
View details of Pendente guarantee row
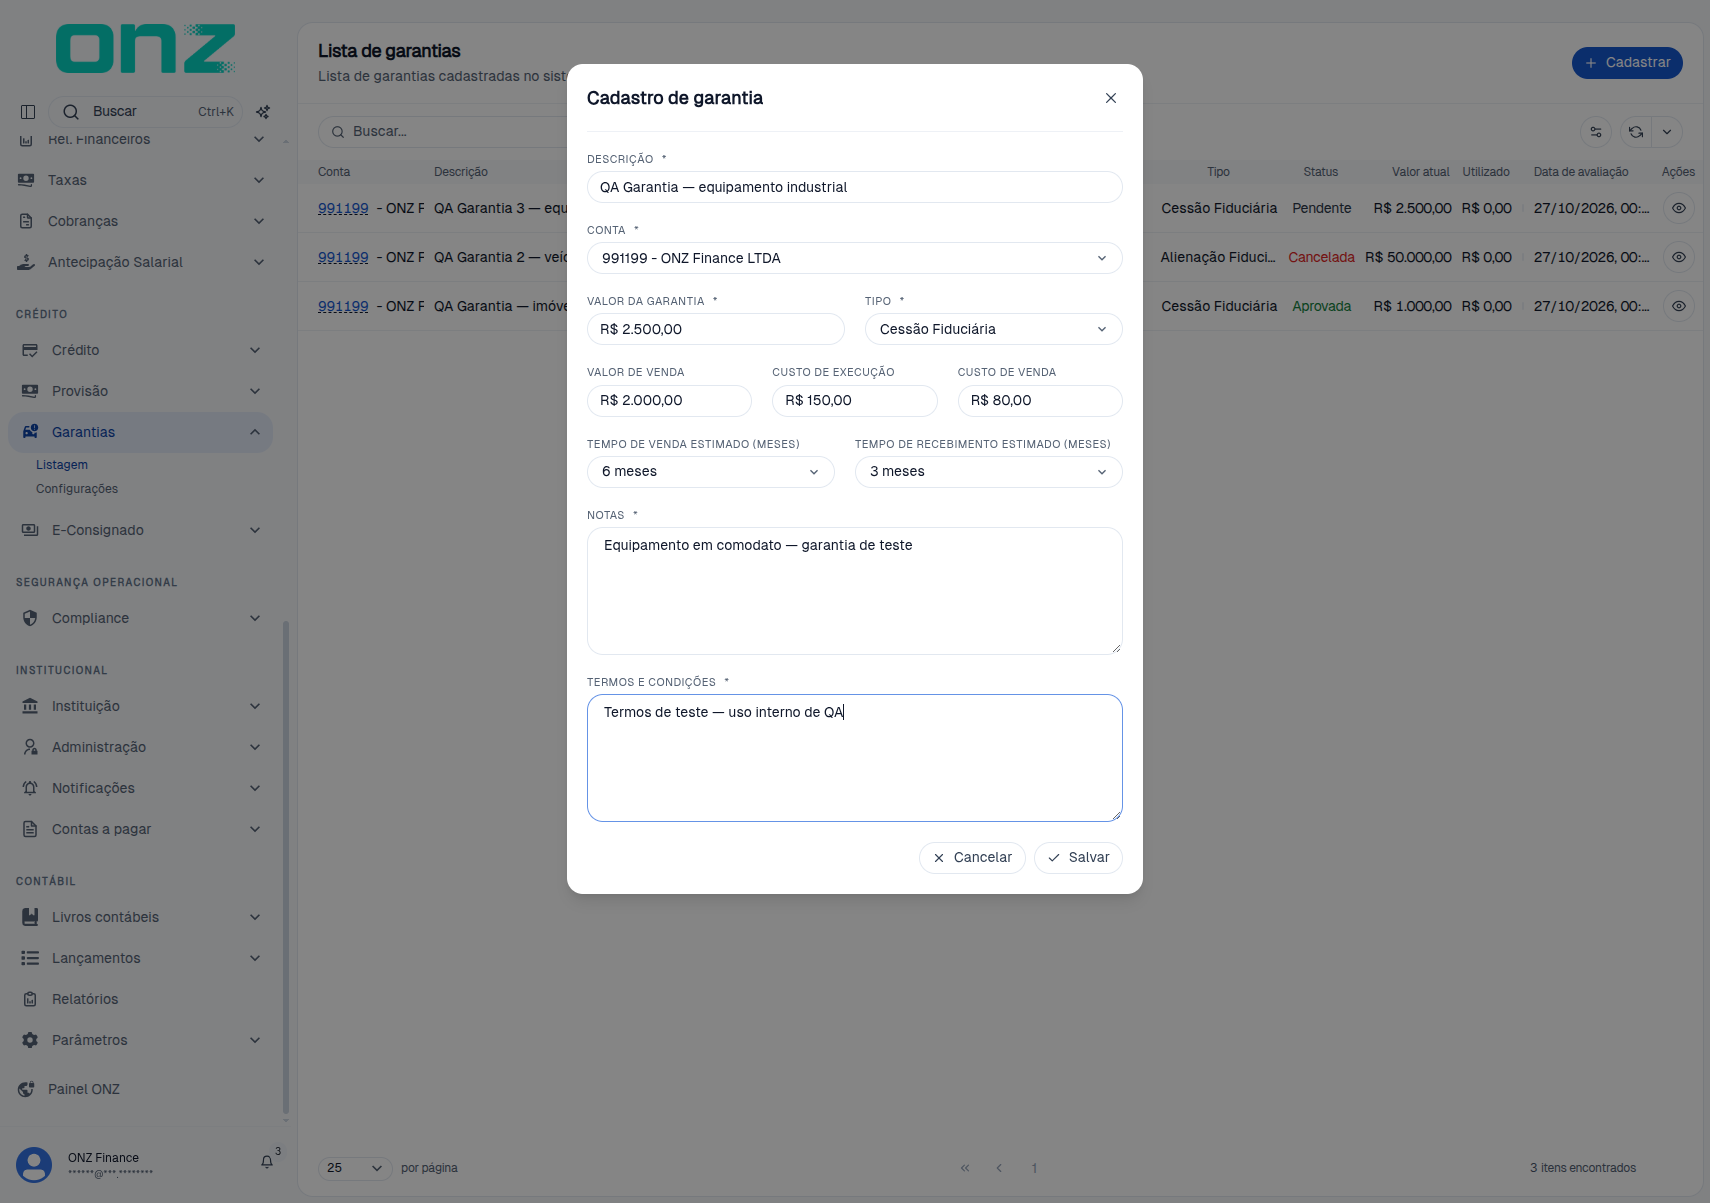tap(1679, 208)
